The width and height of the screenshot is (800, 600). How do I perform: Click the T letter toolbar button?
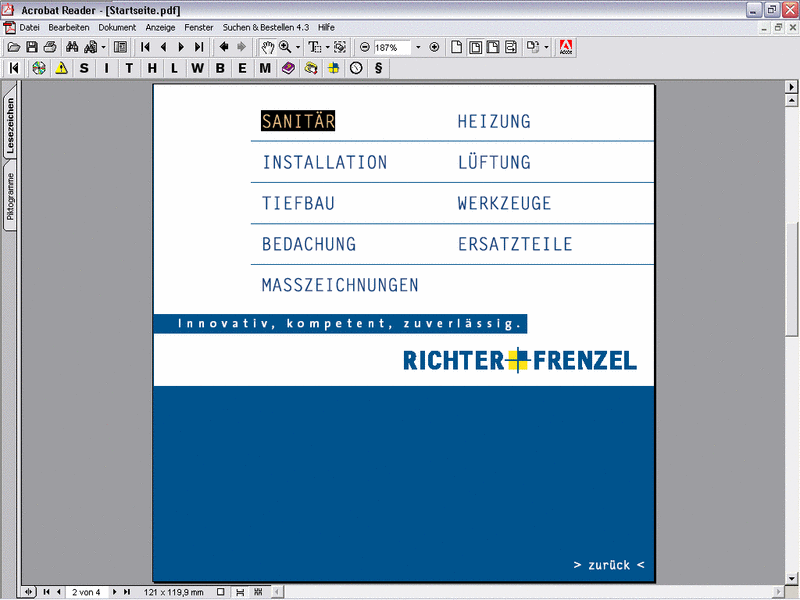129,68
